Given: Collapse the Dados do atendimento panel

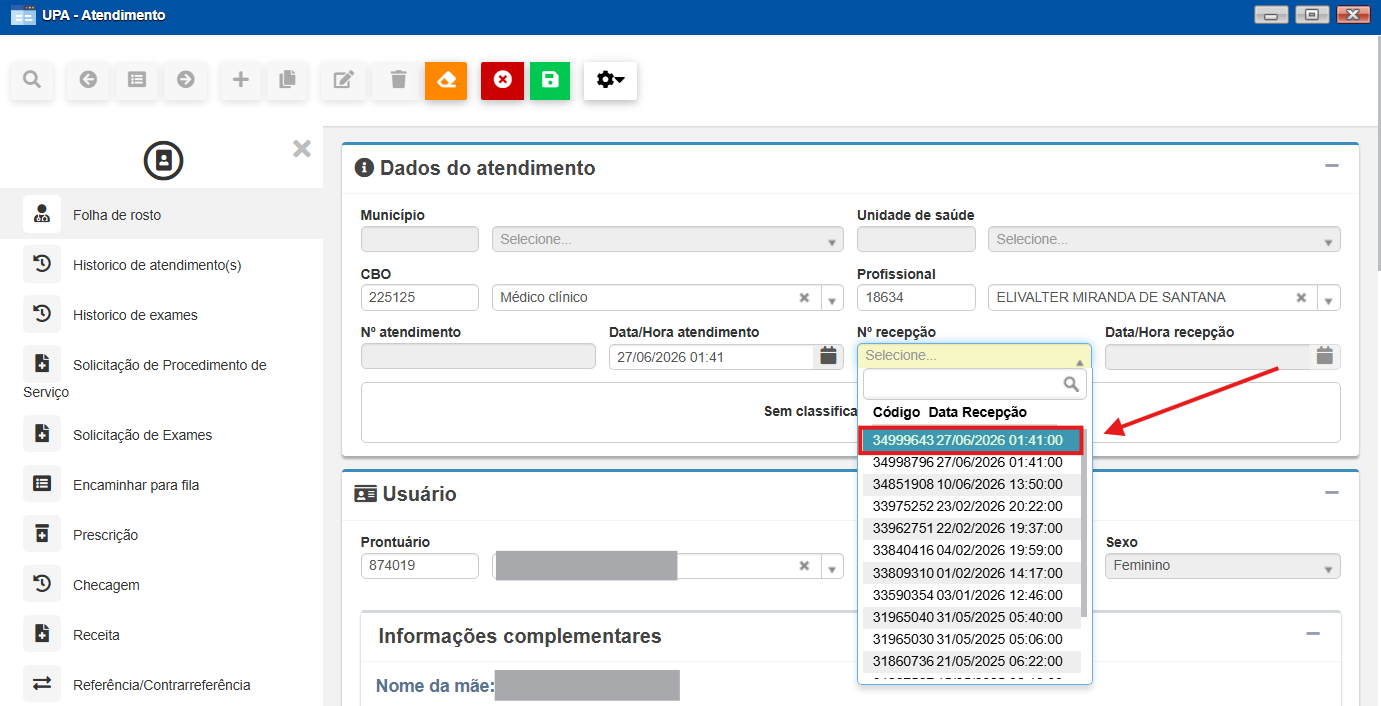Looking at the screenshot, I should (1331, 166).
